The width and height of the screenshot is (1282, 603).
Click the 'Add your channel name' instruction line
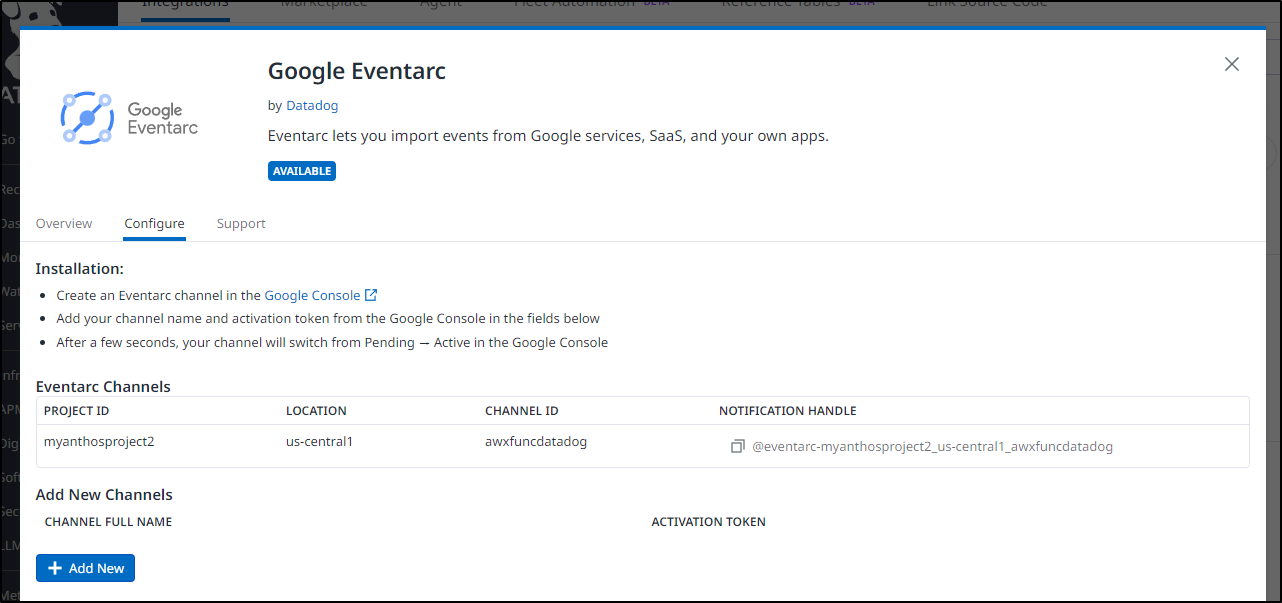pyautogui.click(x=328, y=319)
